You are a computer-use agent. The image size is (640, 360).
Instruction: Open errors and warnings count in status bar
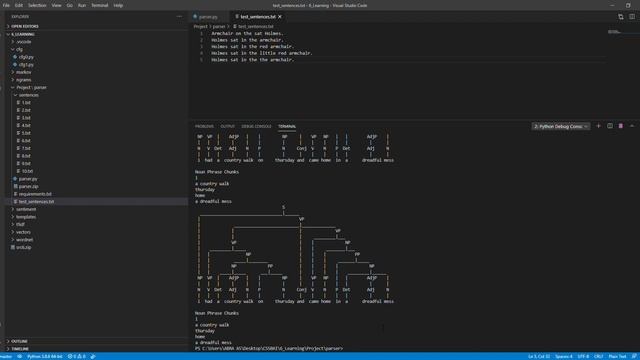[76, 356]
